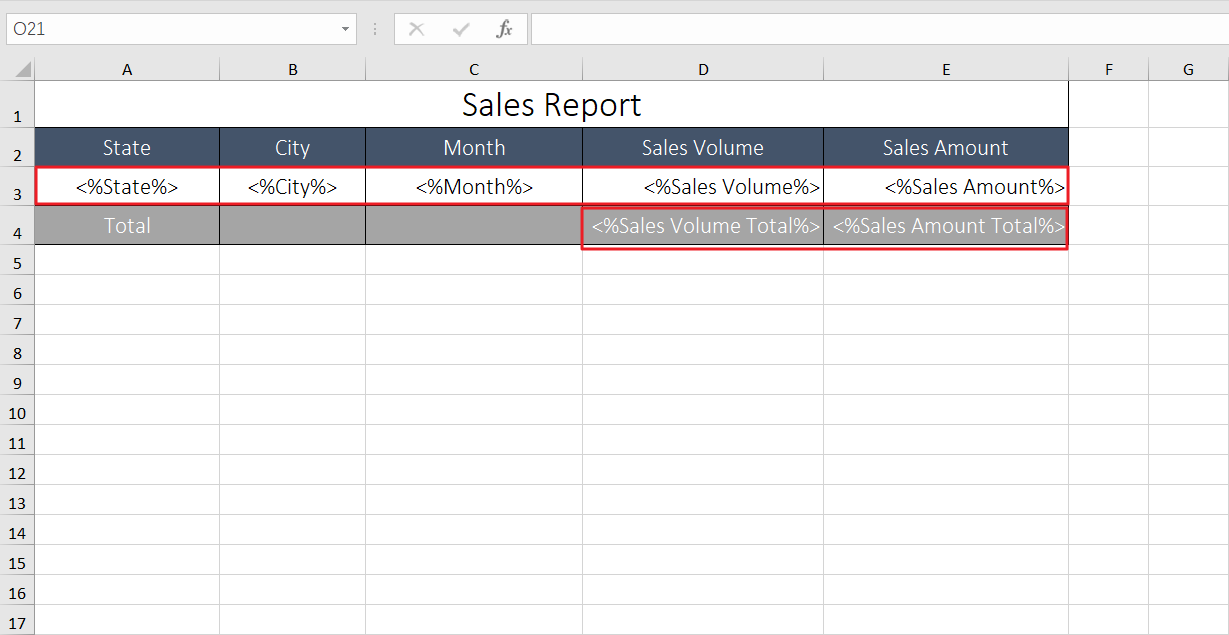
Task: Click the Insert Function fx icon
Action: (x=505, y=29)
